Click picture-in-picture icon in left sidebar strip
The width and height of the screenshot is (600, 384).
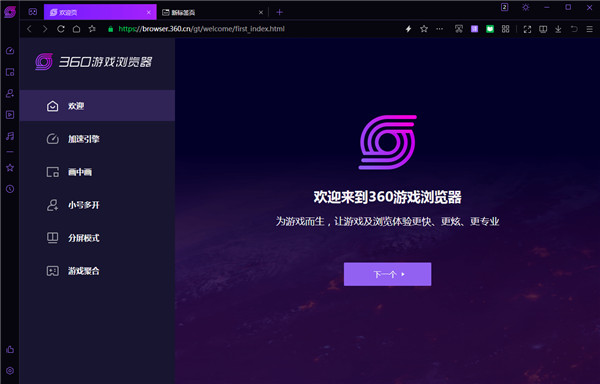[10, 72]
